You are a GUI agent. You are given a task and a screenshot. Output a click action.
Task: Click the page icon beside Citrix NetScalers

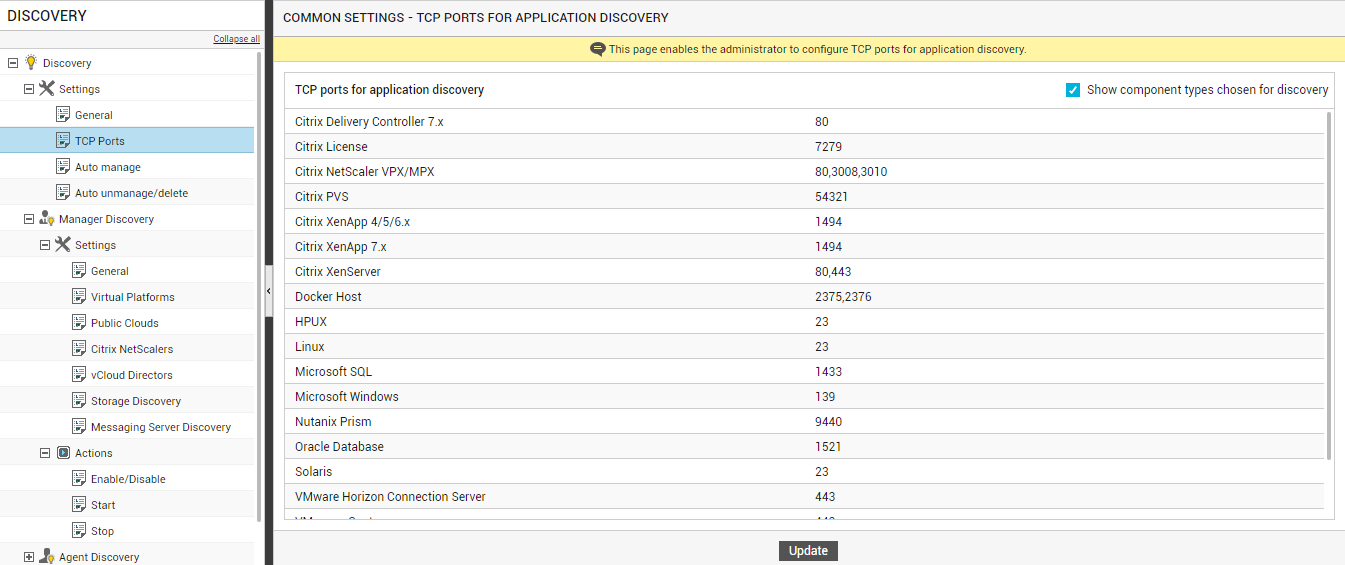[x=79, y=348]
